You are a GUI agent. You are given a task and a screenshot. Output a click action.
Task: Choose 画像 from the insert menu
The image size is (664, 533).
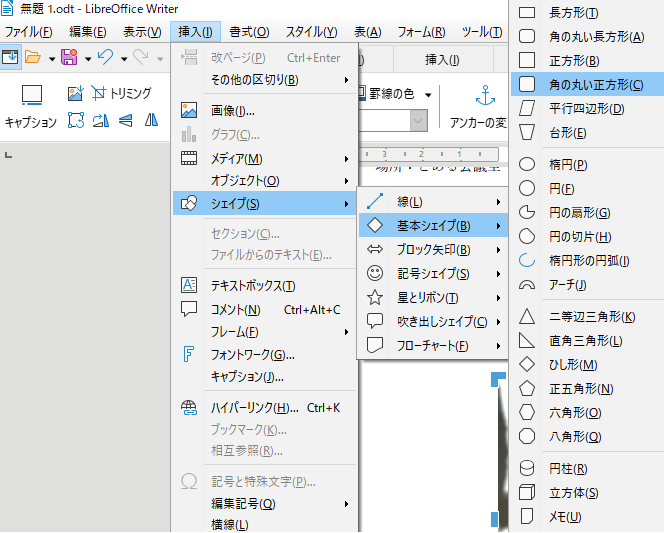[265, 110]
